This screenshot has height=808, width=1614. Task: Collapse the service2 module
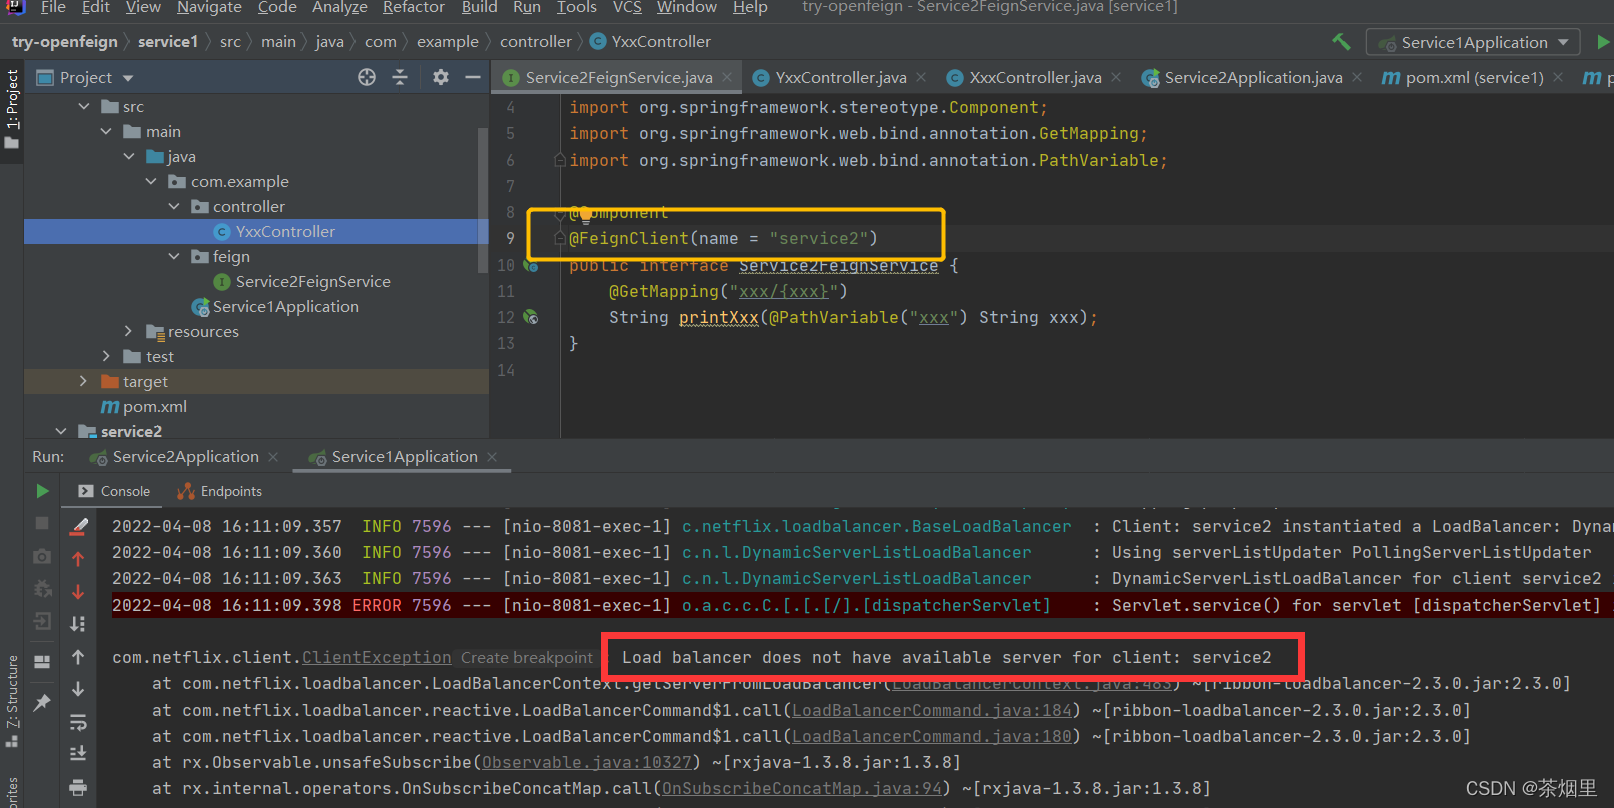(61, 431)
